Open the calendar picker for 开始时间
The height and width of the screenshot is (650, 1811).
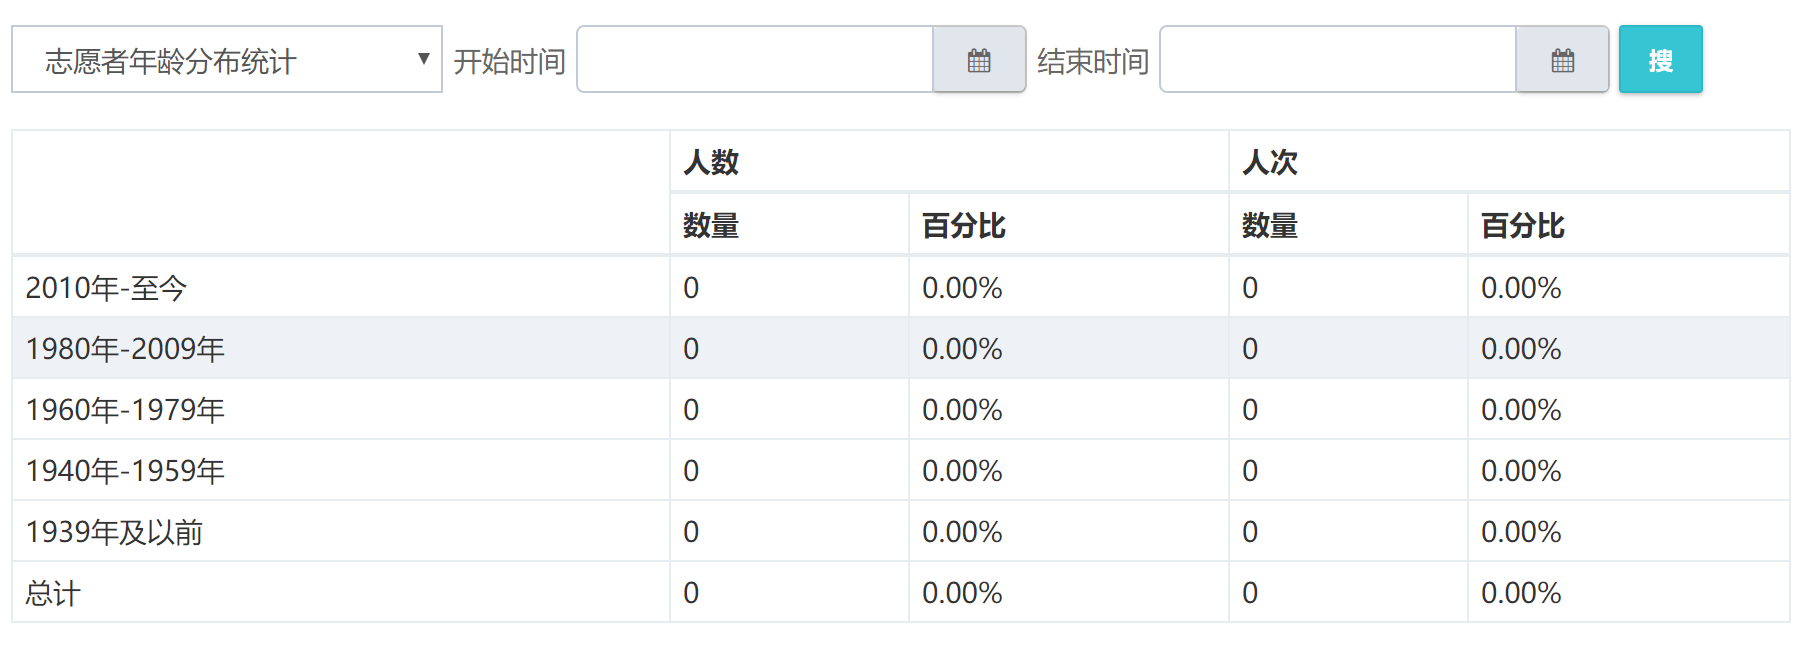(x=979, y=60)
